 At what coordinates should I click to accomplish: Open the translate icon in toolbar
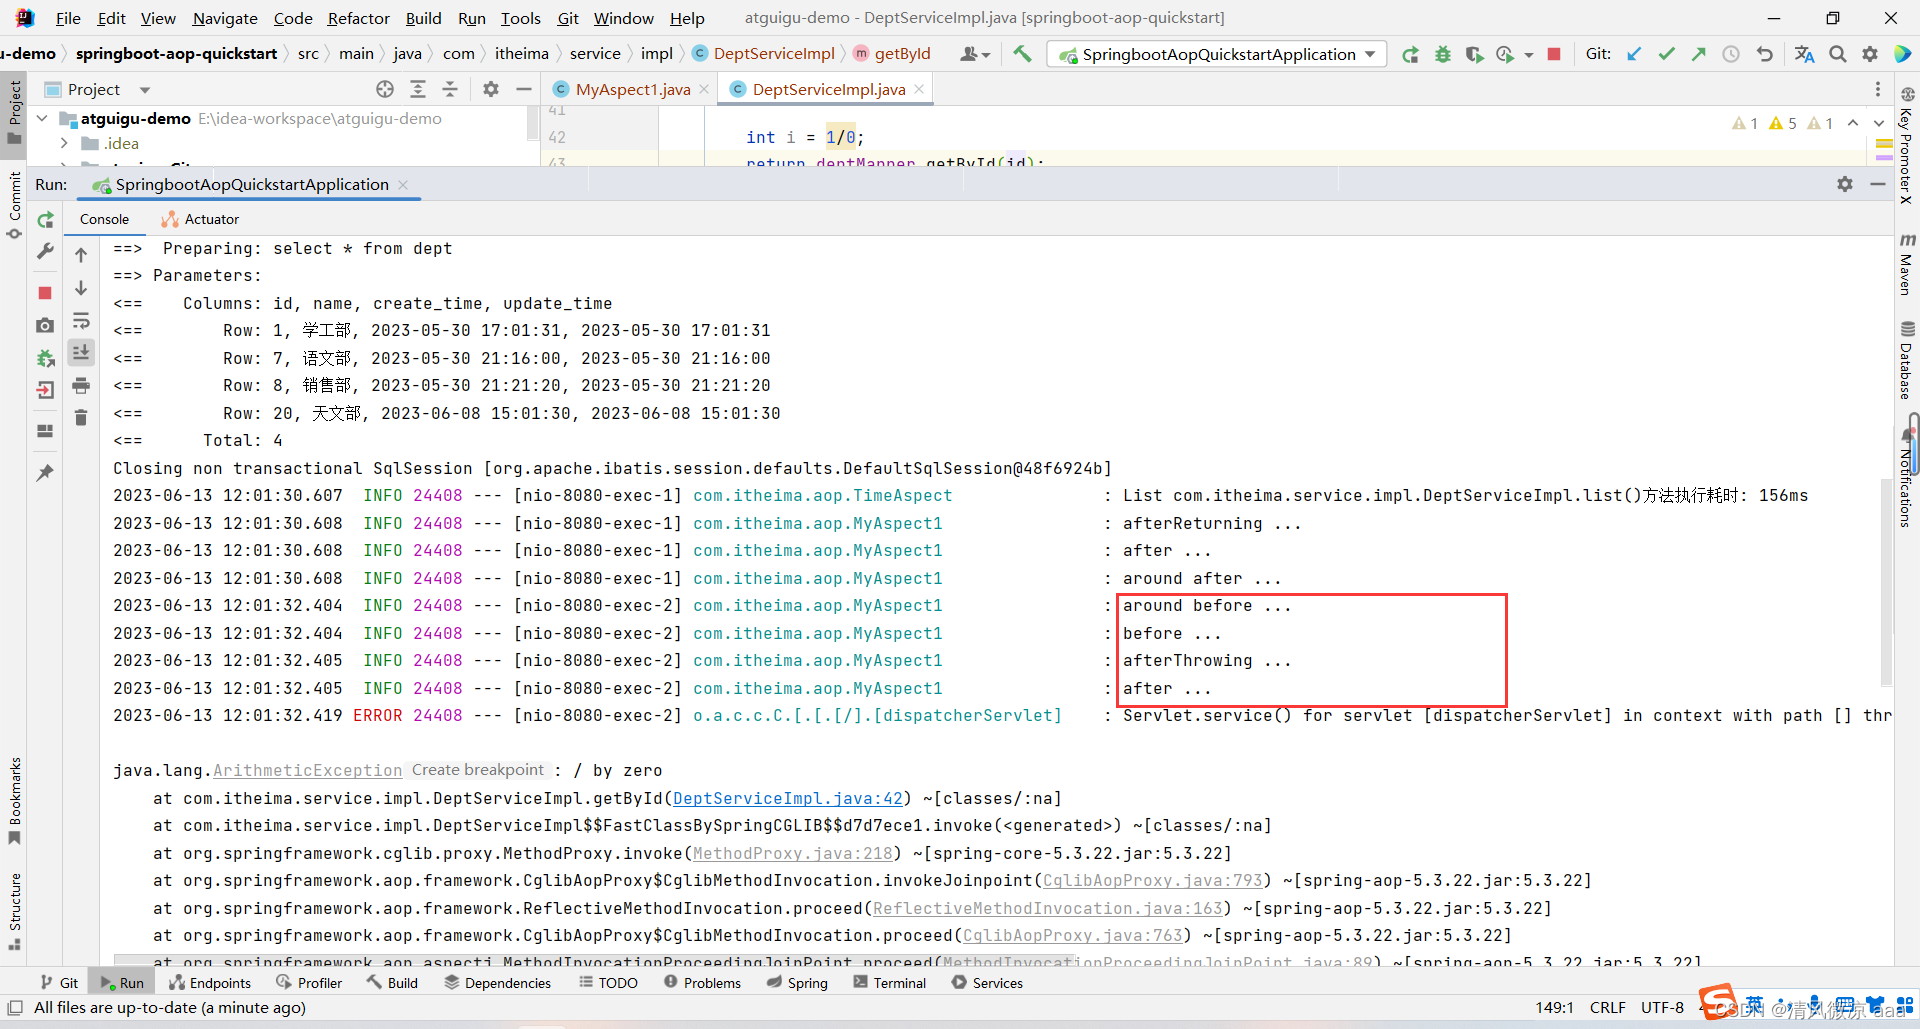coord(1804,54)
